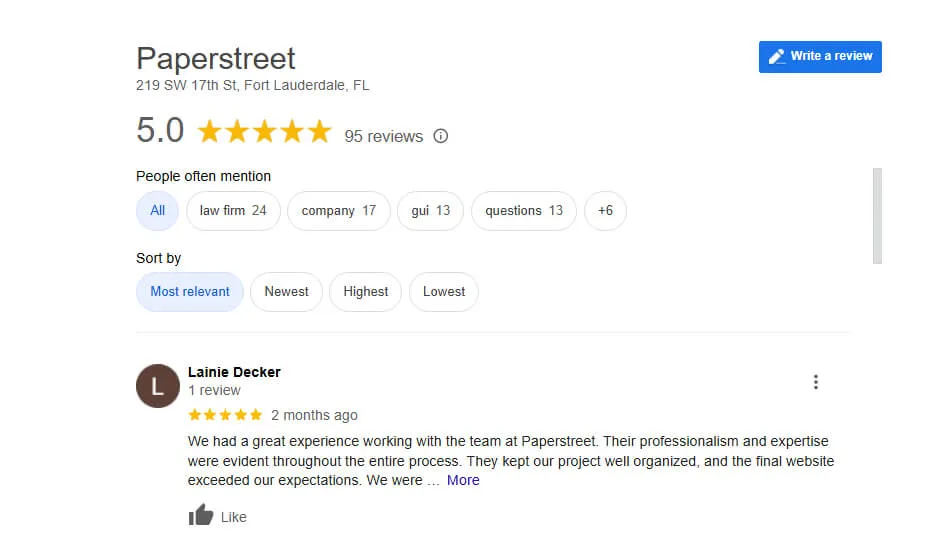Image resolution: width=950 pixels, height=550 pixels.
Task: Filter reviews mentioning 'gui'
Action: tap(430, 211)
